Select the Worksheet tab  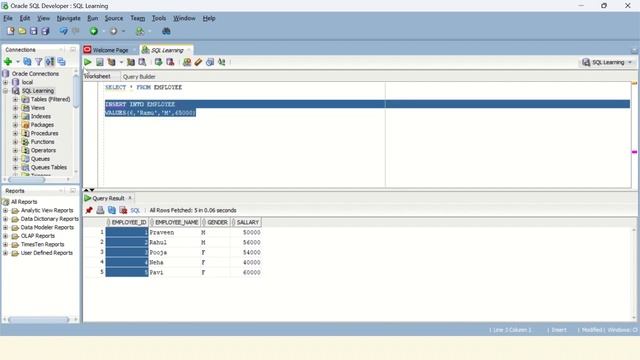97,76
